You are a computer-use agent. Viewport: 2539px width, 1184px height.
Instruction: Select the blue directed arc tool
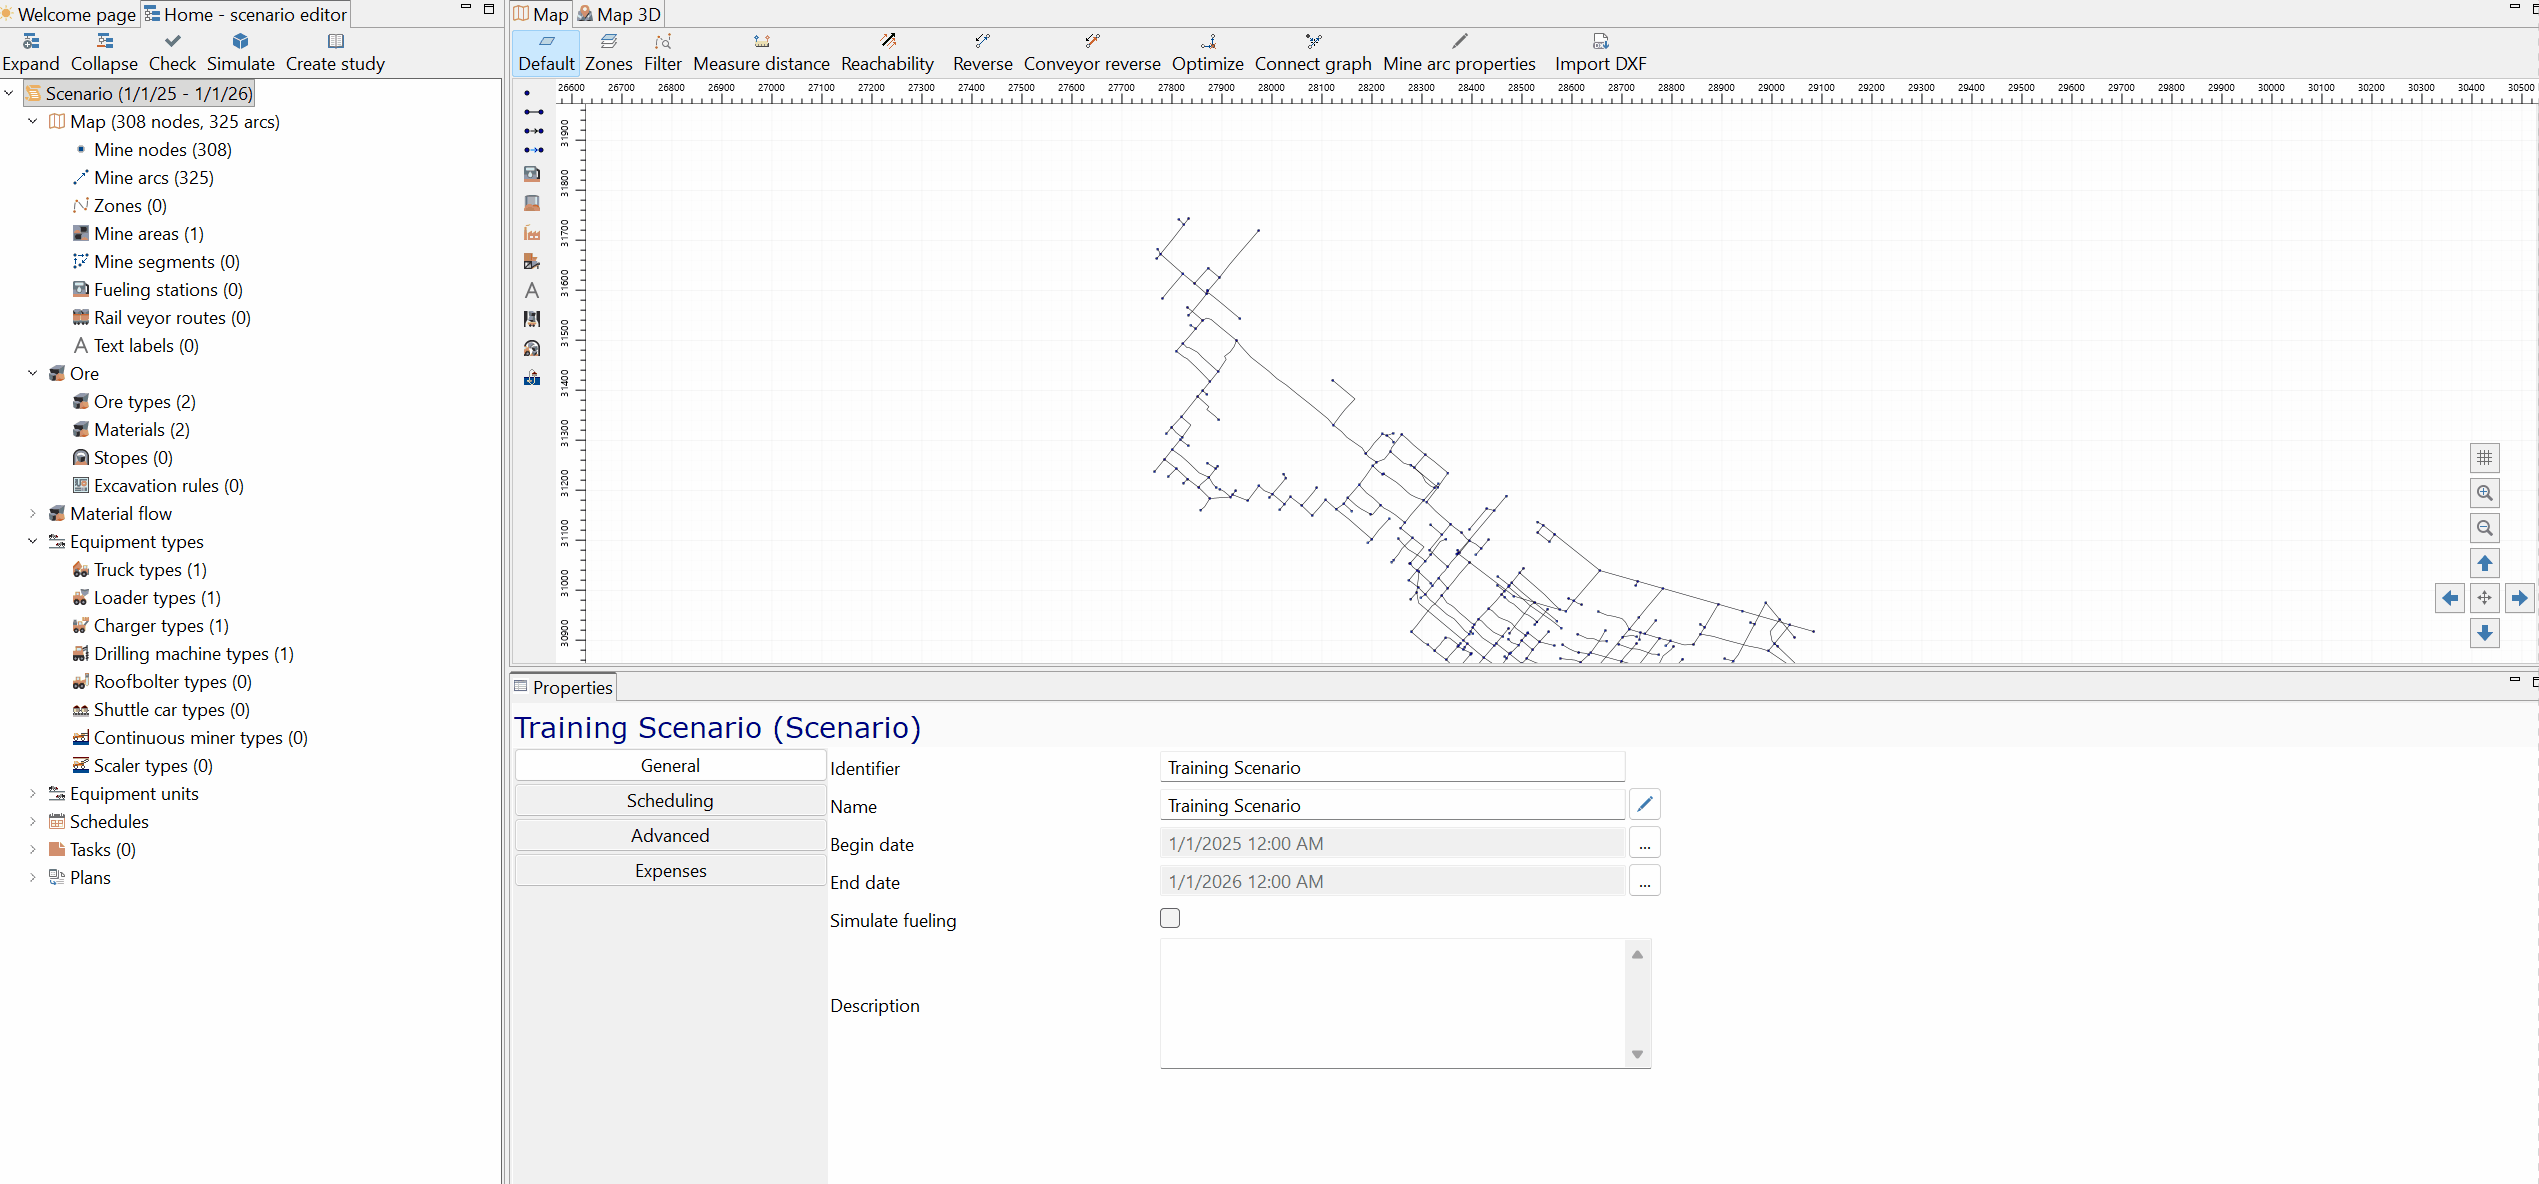[533, 150]
